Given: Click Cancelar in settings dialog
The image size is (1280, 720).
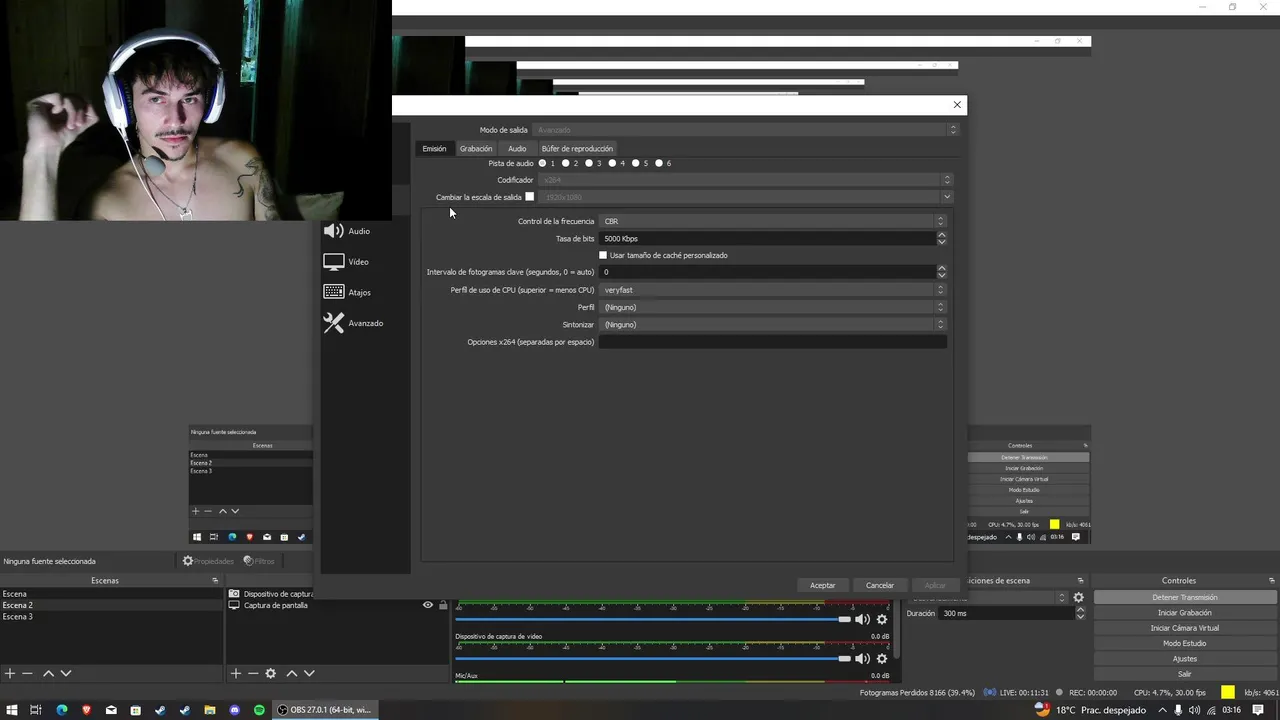Looking at the screenshot, I should [x=880, y=585].
